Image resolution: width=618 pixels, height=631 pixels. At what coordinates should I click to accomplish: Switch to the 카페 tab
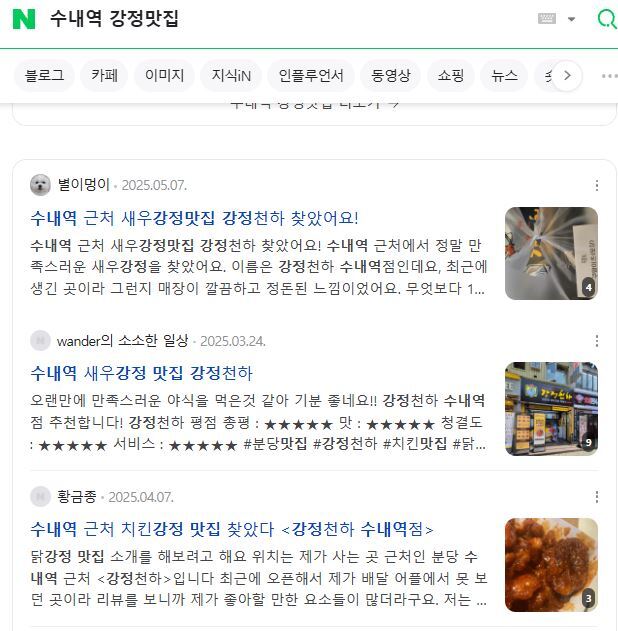(x=104, y=75)
